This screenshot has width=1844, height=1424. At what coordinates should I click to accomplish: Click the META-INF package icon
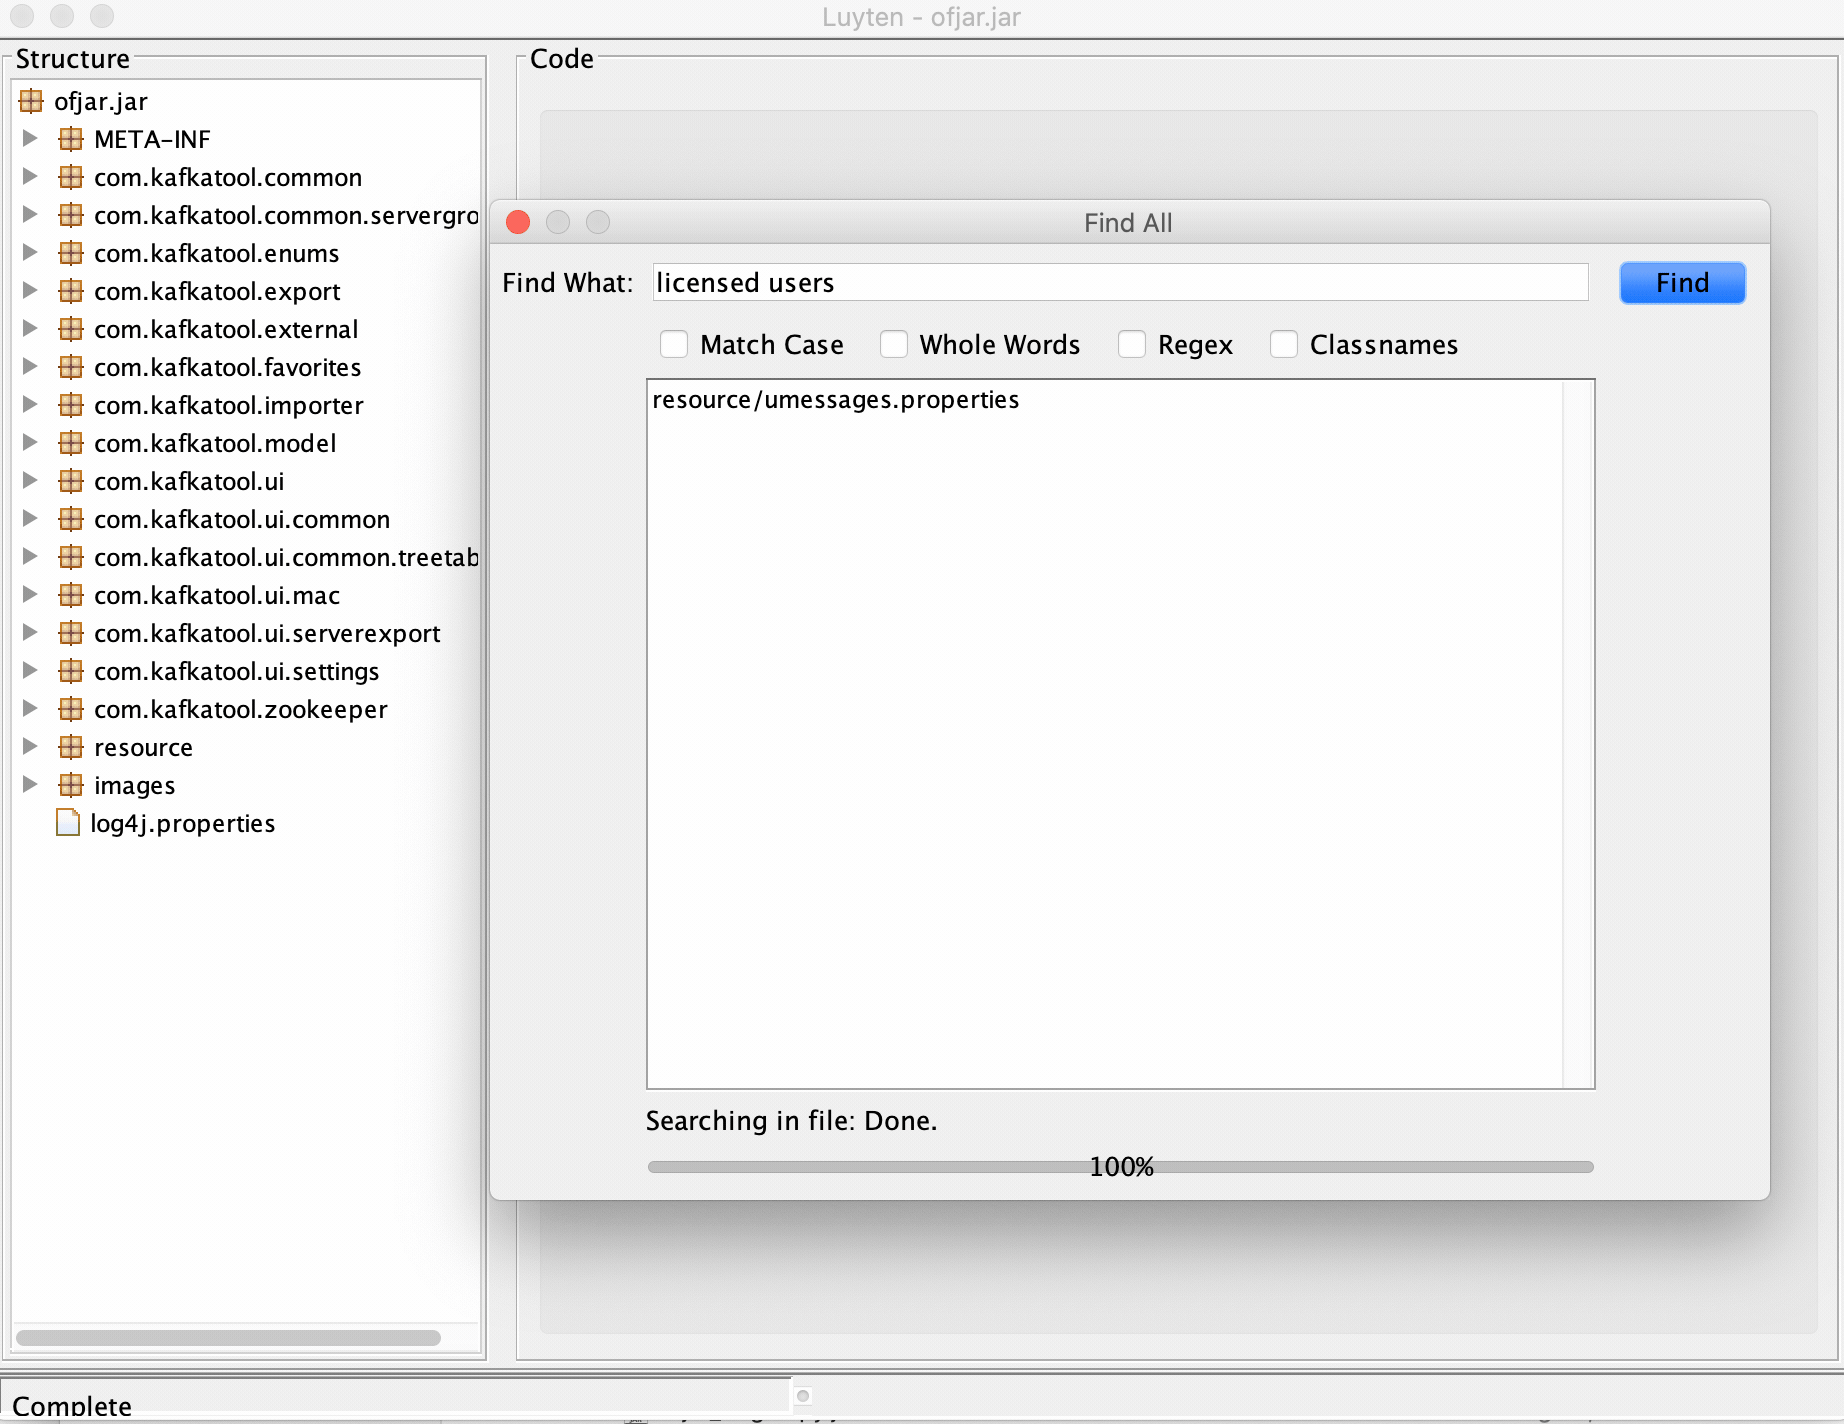[71, 139]
